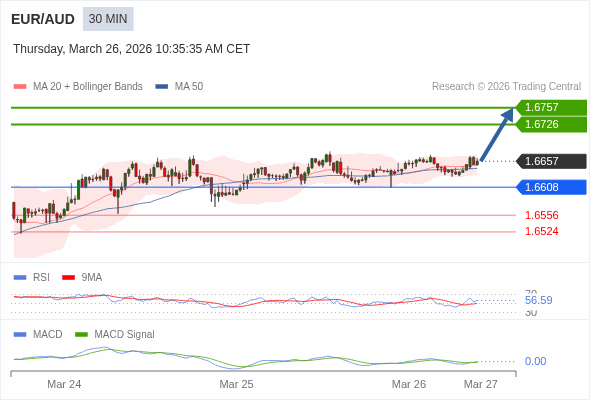Click the 9MA legend label
The image size is (590, 400).
[92, 277]
